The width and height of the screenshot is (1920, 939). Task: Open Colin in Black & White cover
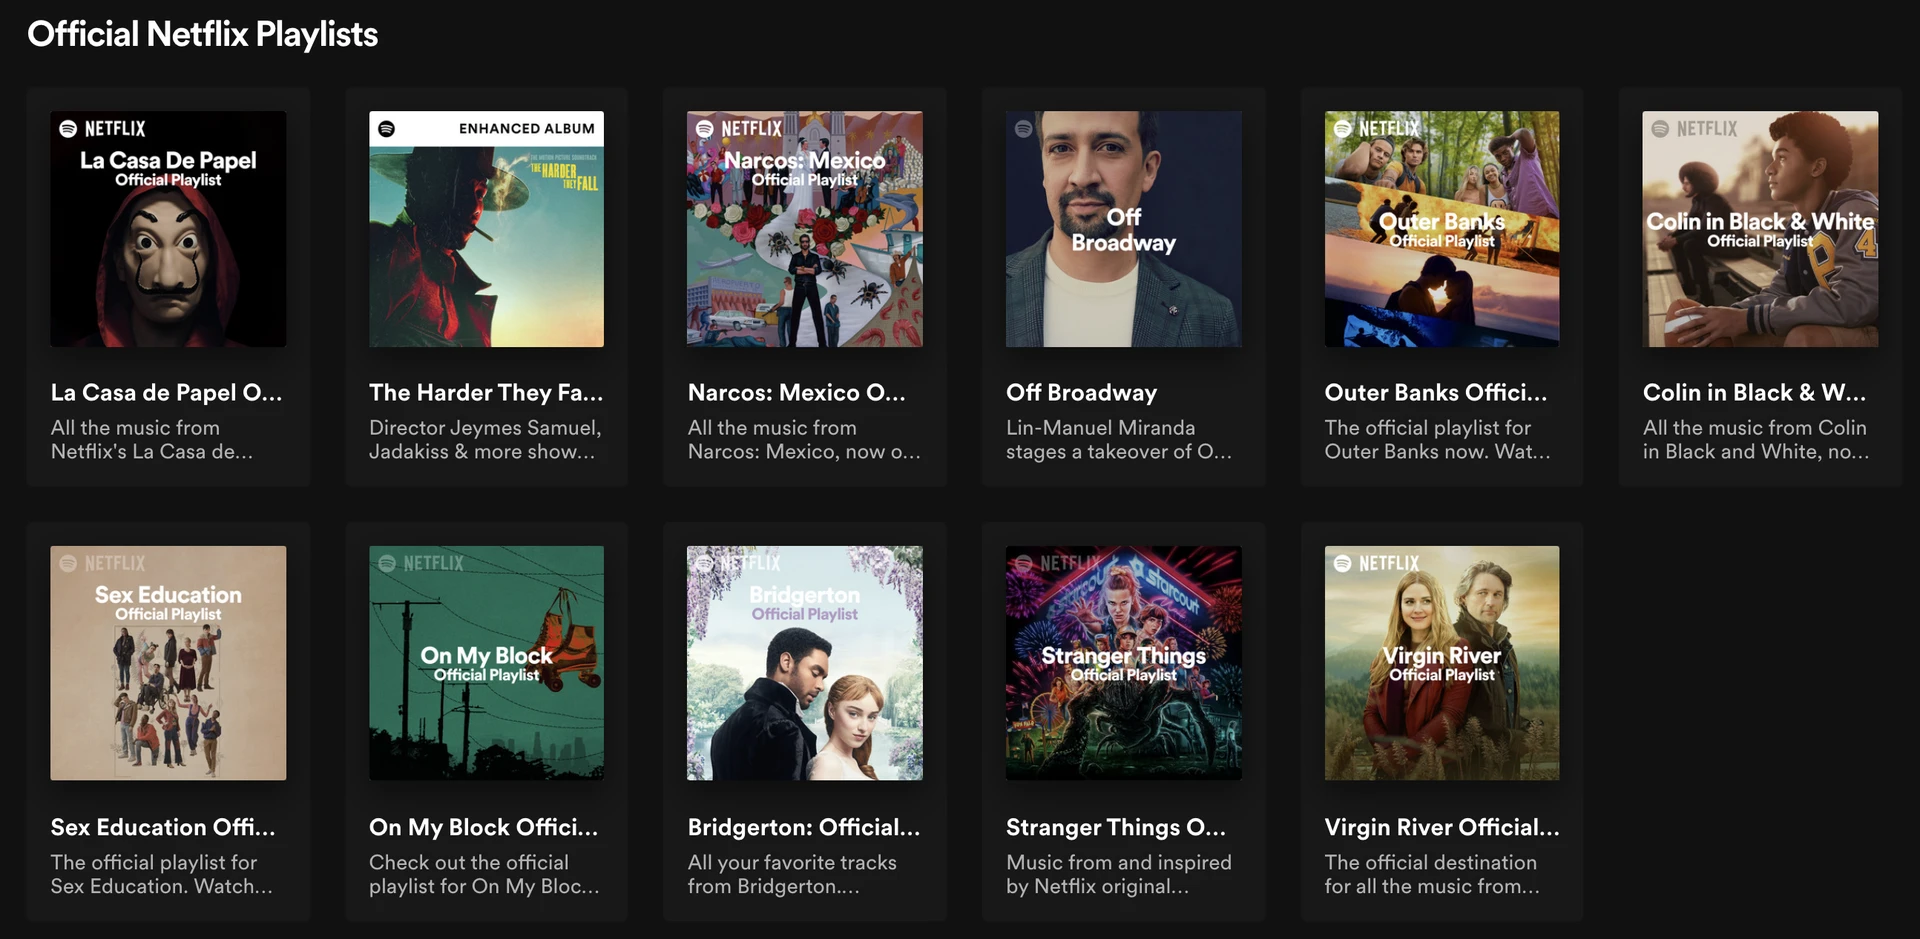[x=1760, y=229]
